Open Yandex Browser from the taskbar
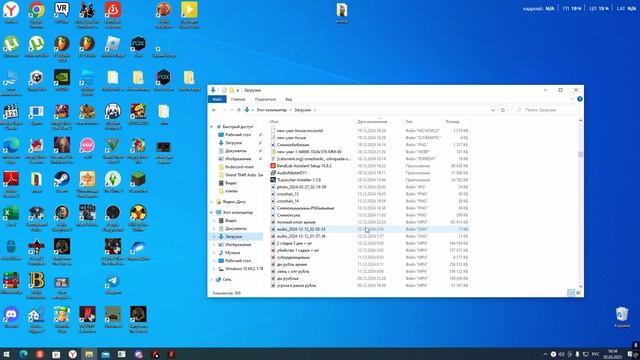The width and height of the screenshot is (640, 360). 72,354
